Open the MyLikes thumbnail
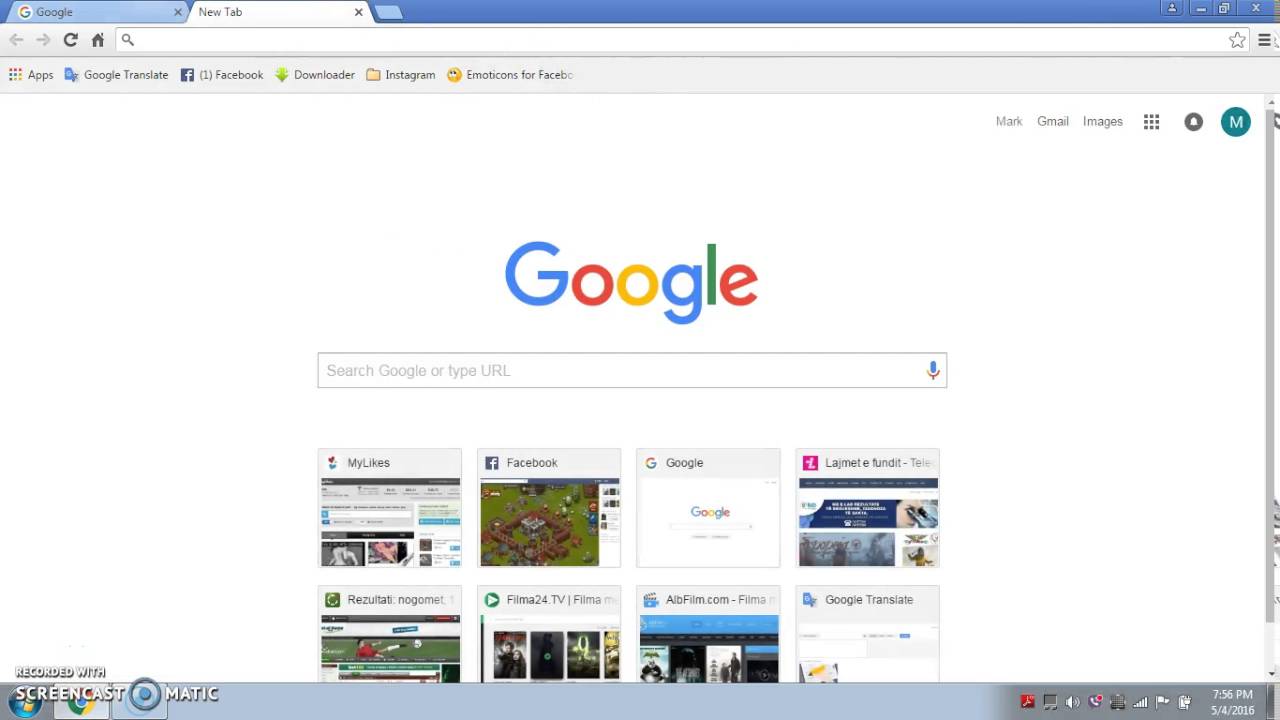 pos(390,508)
